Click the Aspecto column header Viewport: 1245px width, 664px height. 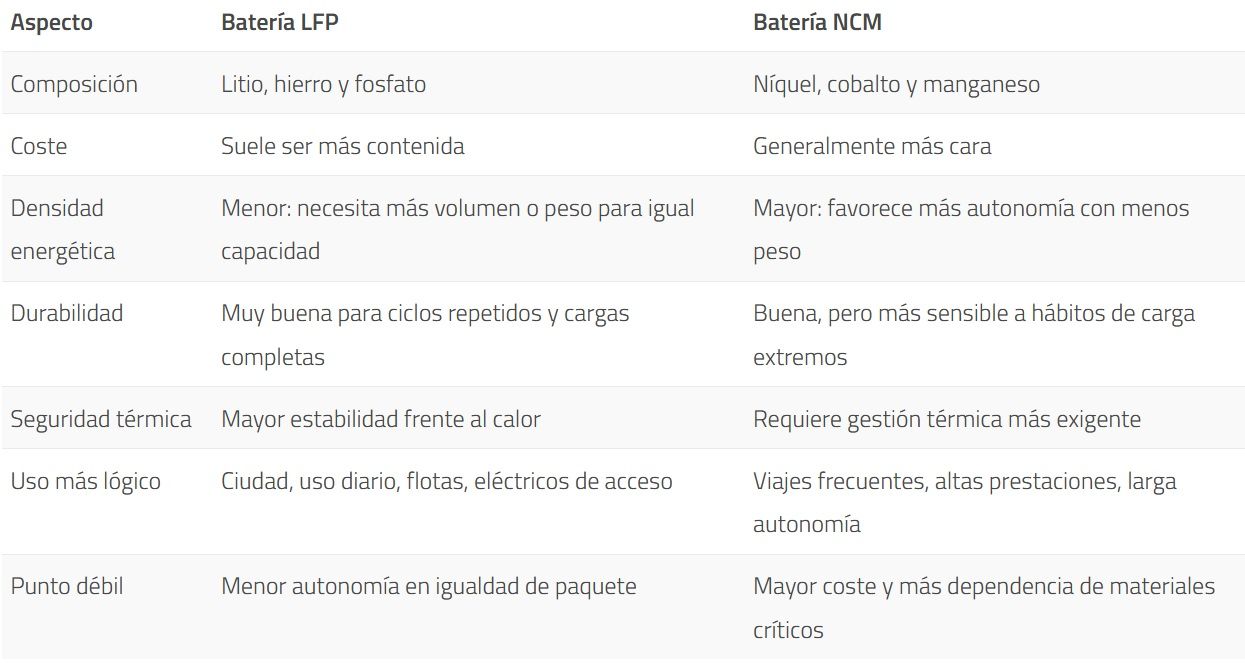click(x=51, y=22)
